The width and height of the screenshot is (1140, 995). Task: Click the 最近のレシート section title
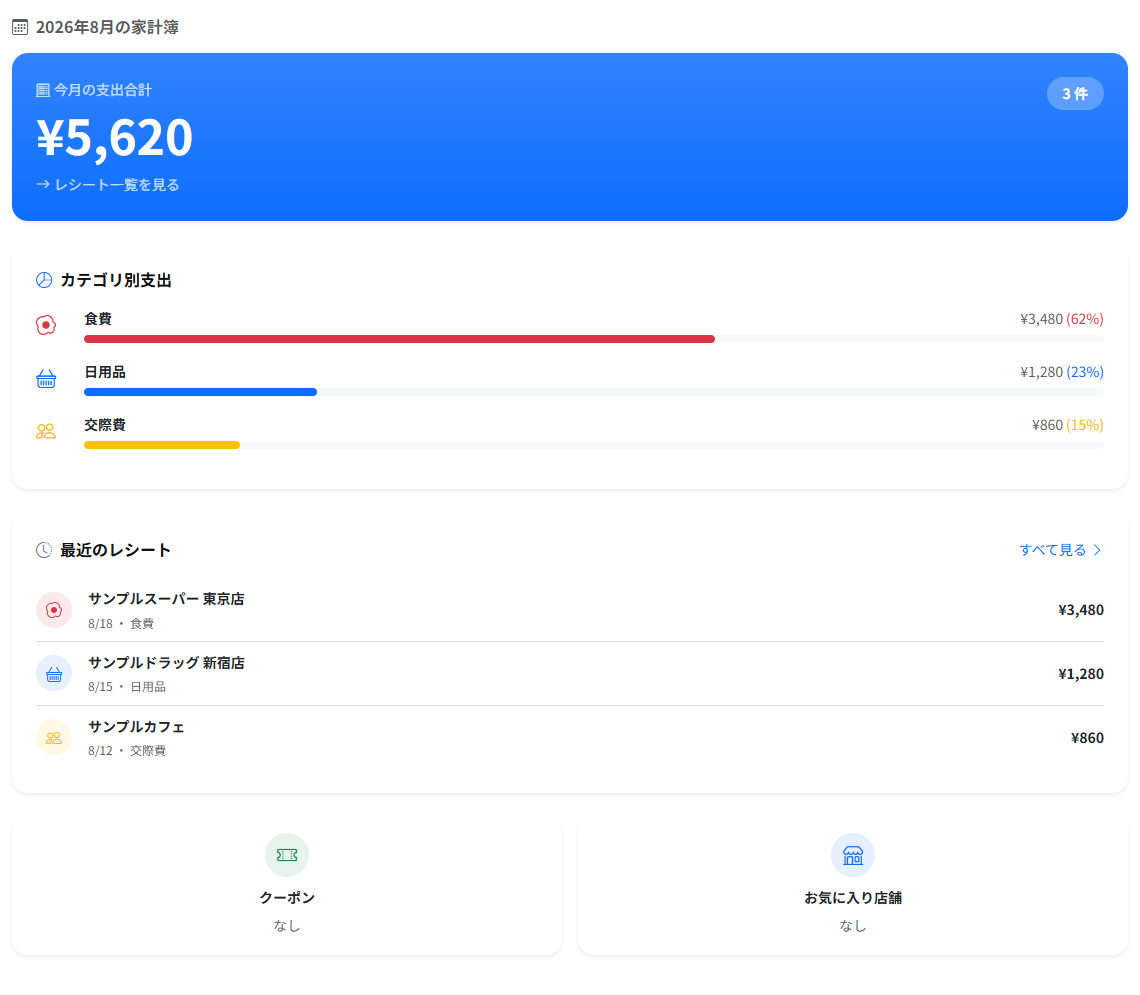click(x=116, y=550)
